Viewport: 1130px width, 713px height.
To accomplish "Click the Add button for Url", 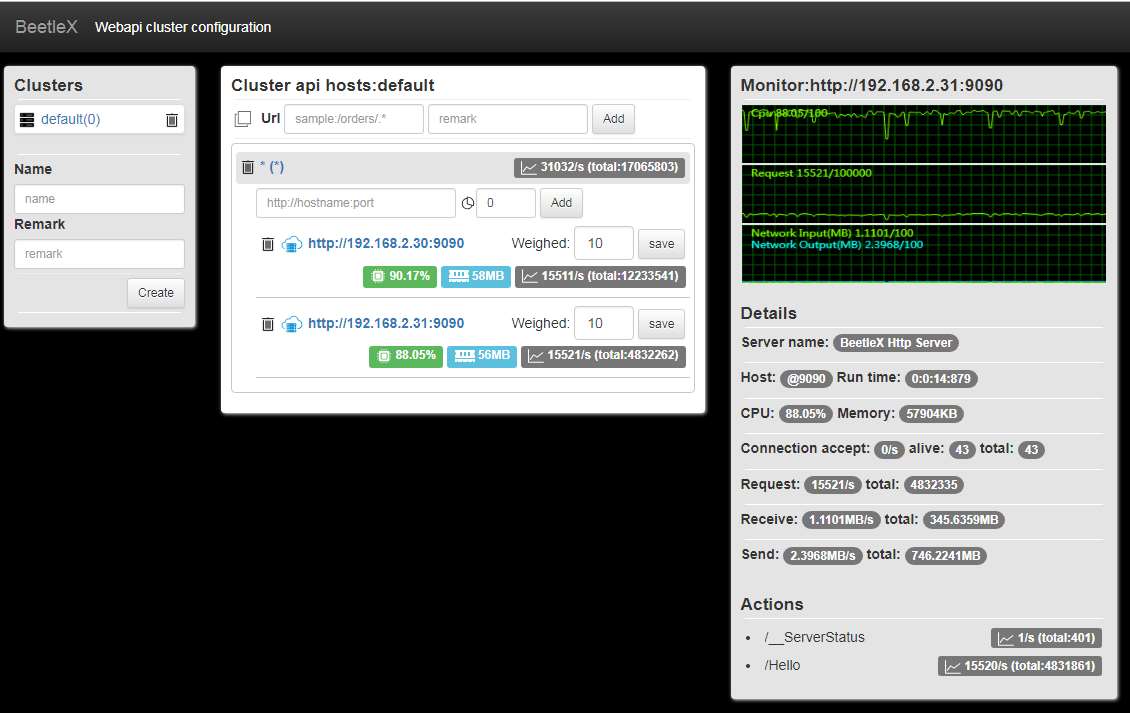I will pos(613,119).
